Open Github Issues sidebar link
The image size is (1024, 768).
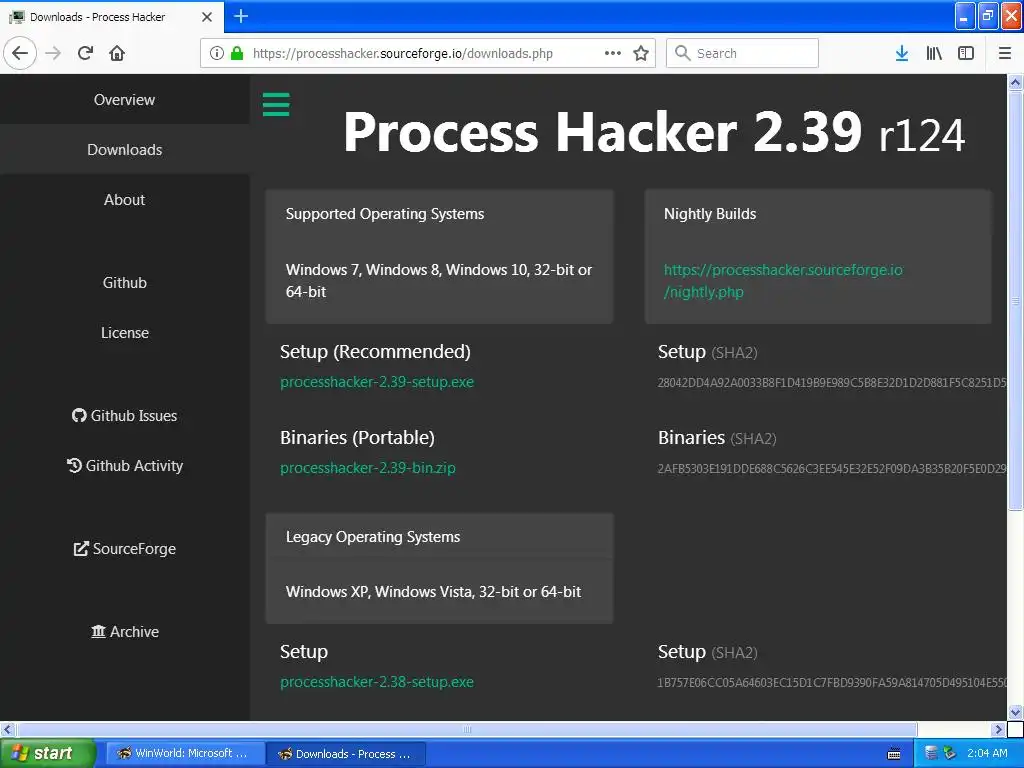pos(124,416)
